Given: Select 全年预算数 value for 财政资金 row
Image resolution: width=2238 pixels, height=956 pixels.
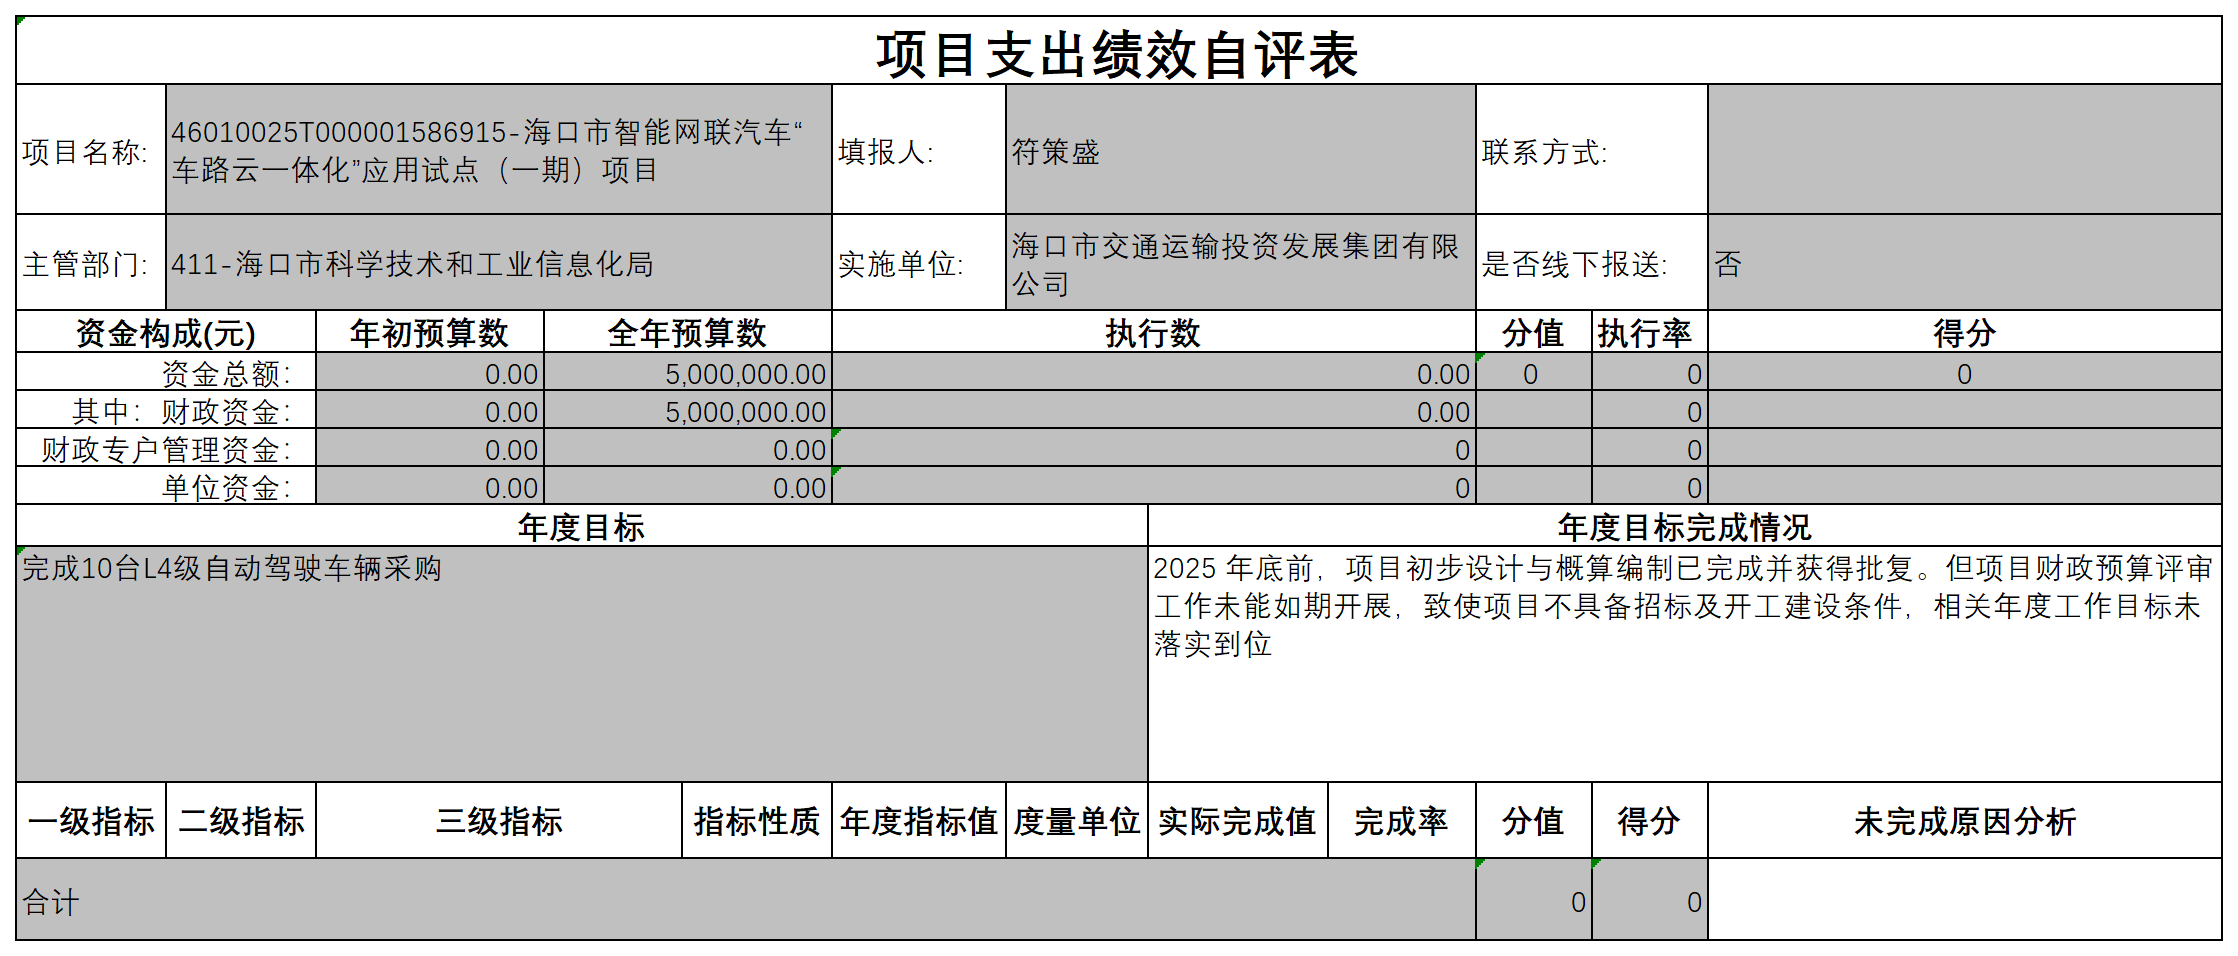Looking at the screenshot, I should point(688,410).
